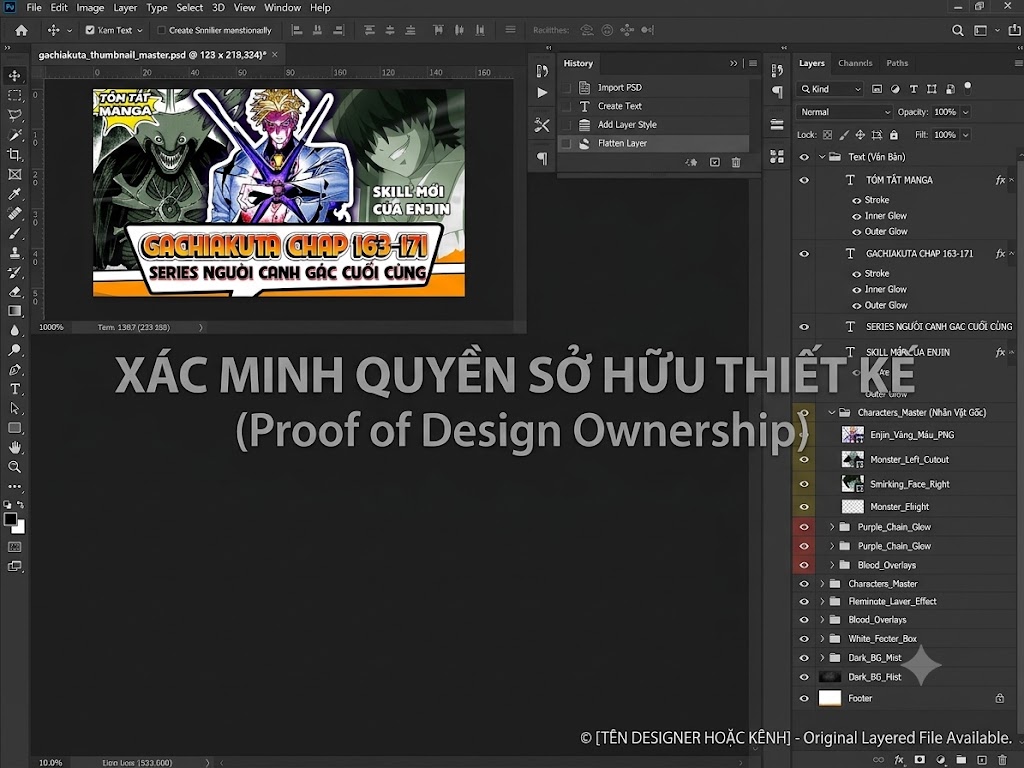Select the Flatten Layer history state
The image size is (1024, 768).
point(653,143)
